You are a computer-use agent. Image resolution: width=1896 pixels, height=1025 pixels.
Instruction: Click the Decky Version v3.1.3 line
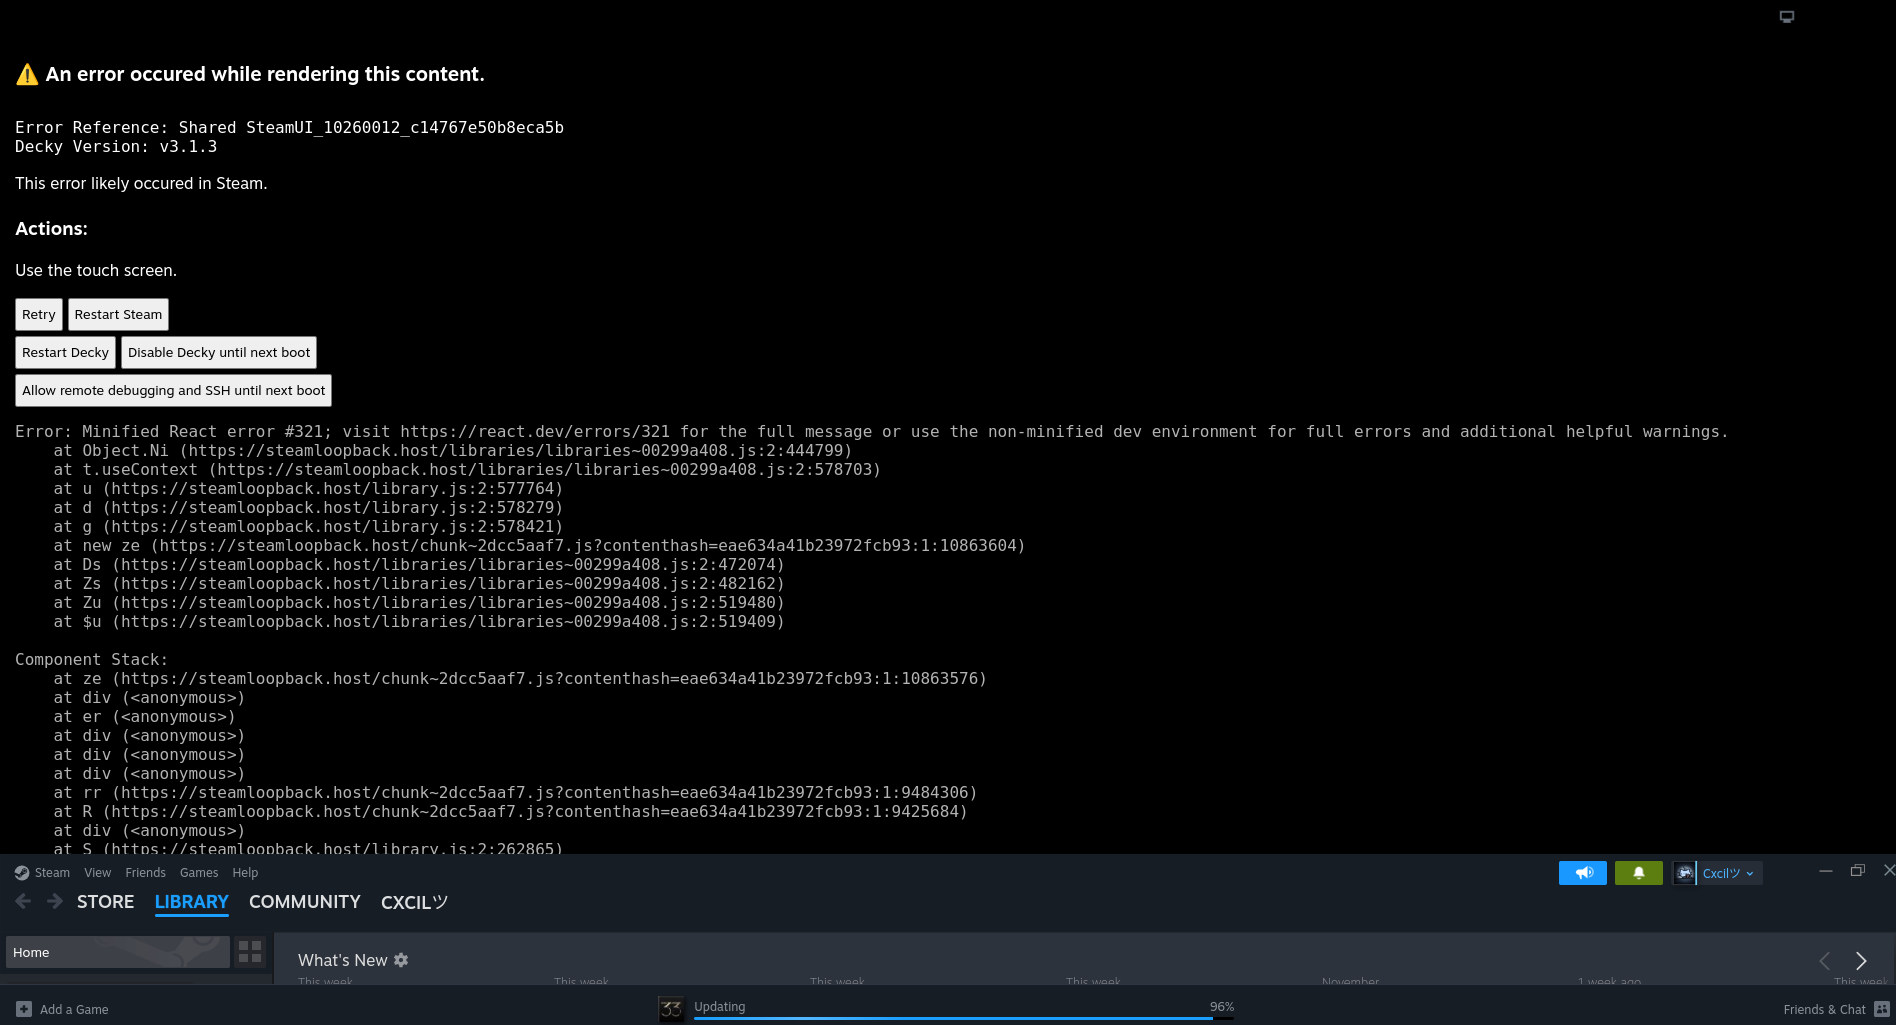pos(116,146)
